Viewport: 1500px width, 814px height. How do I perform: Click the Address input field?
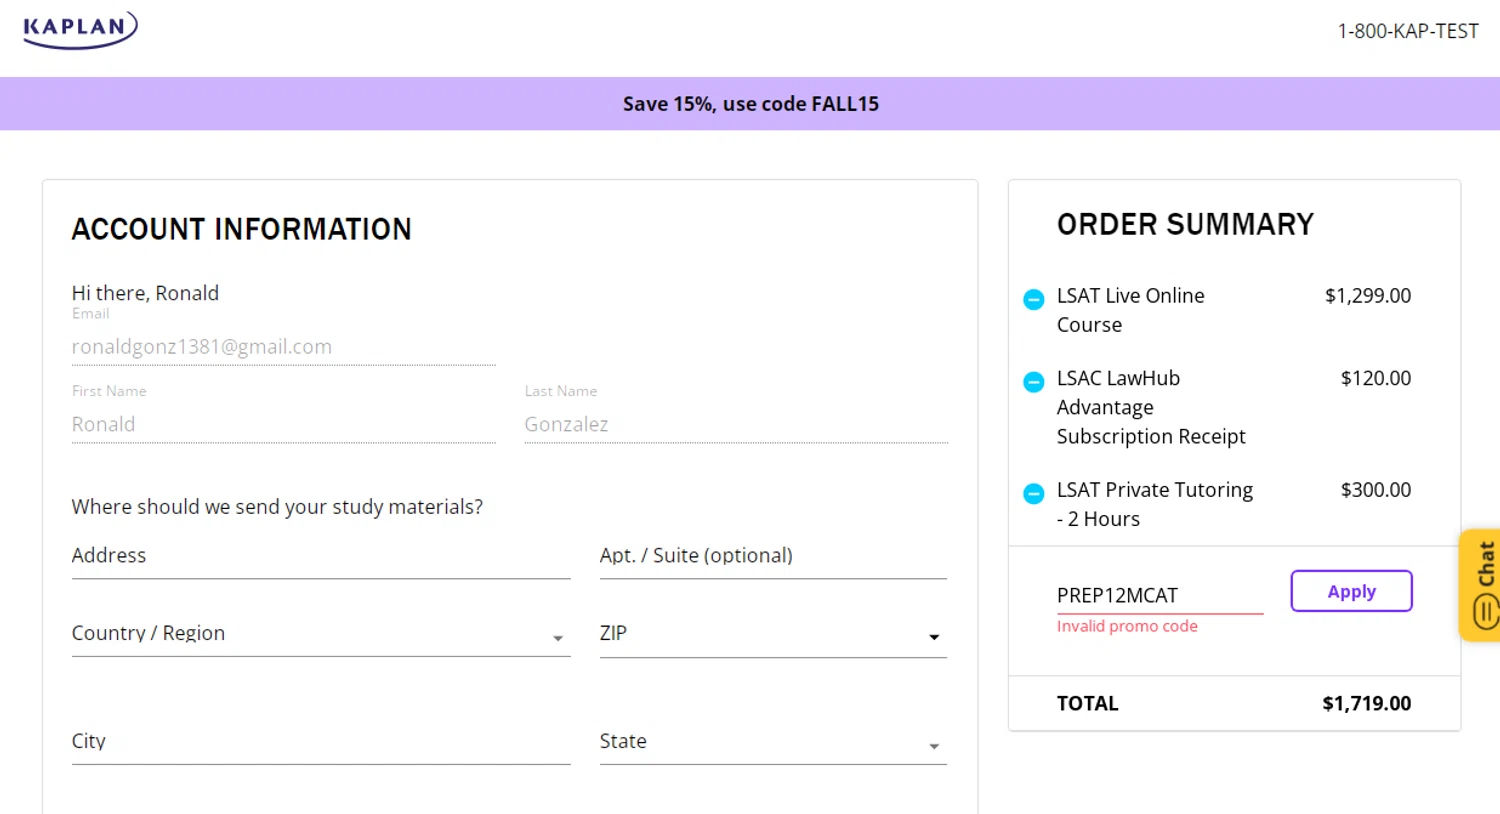coord(321,556)
